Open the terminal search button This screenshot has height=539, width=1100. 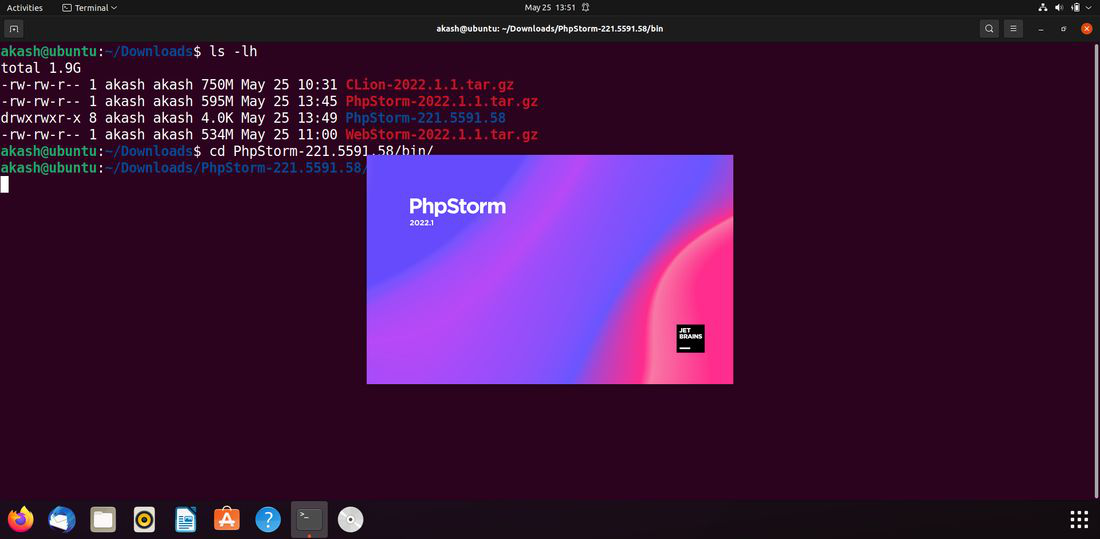[989, 29]
